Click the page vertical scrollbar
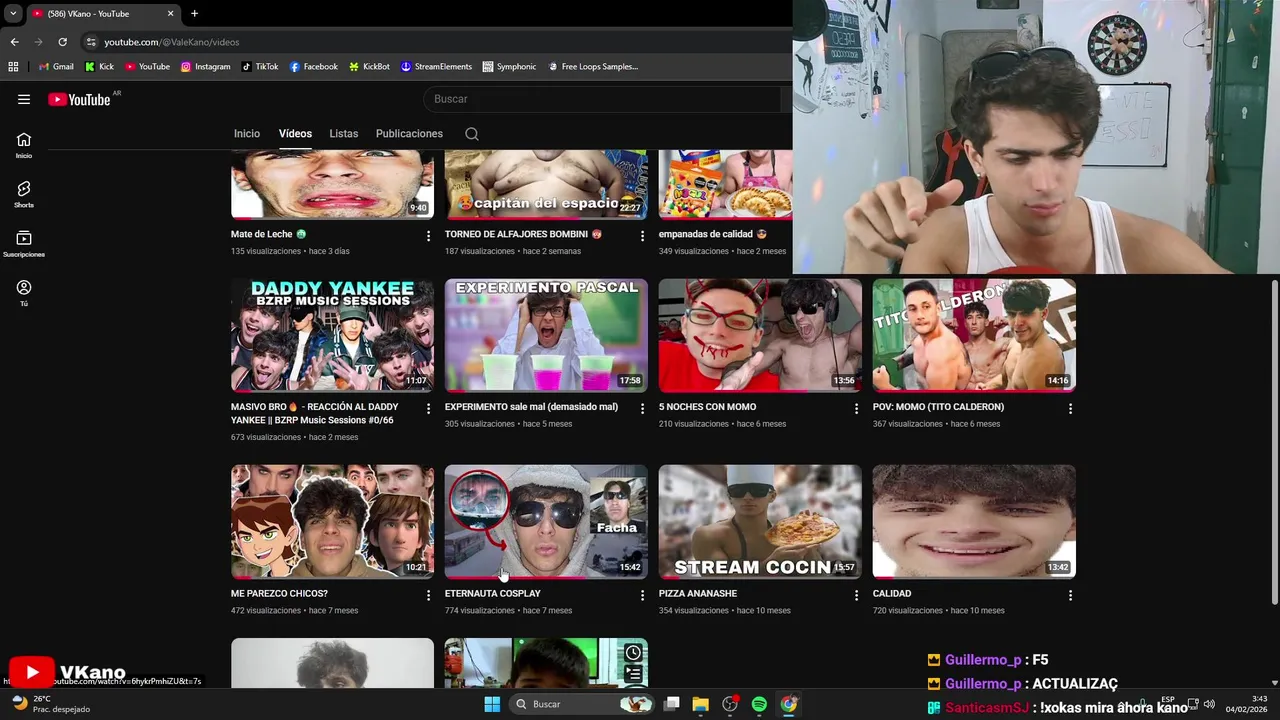The width and height of the screenshot is (1280, 720). 1274,440
